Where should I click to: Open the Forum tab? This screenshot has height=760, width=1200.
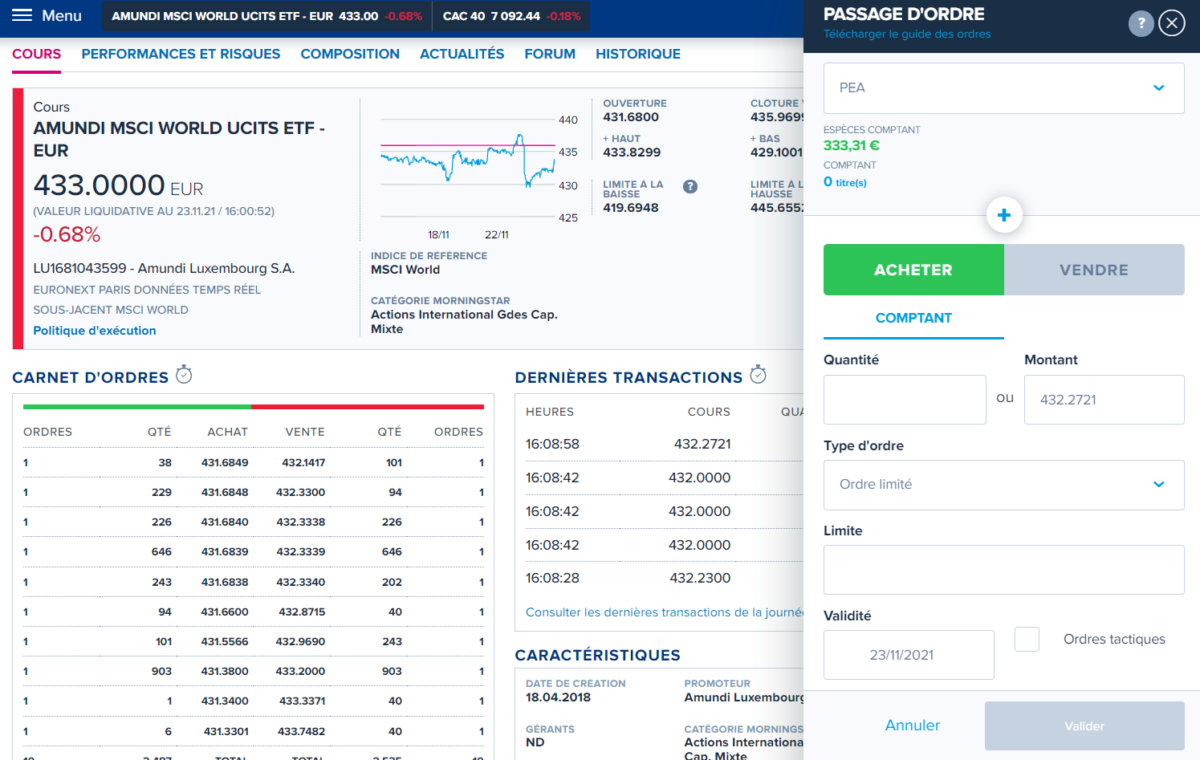550,54
